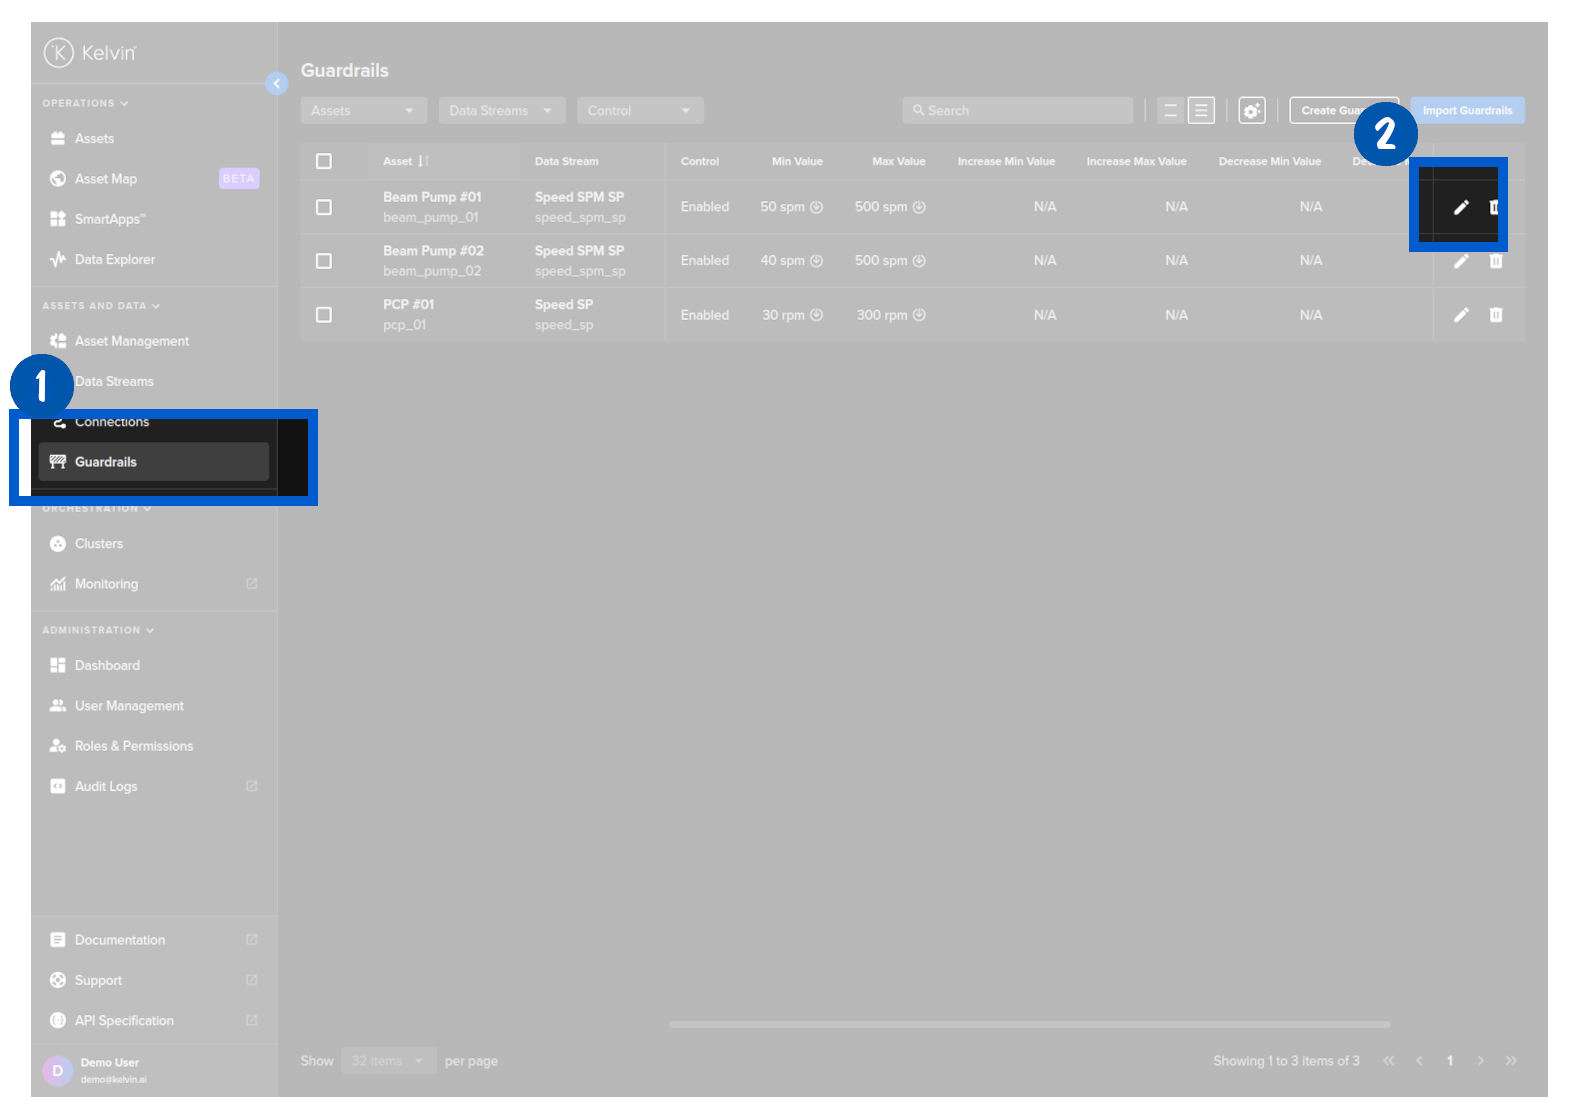The width and height of the screenshot is (1580, 1120).
Task: Sort by the Asset column arrow icon
Action: pyautogui.click(x=423, y=161)
